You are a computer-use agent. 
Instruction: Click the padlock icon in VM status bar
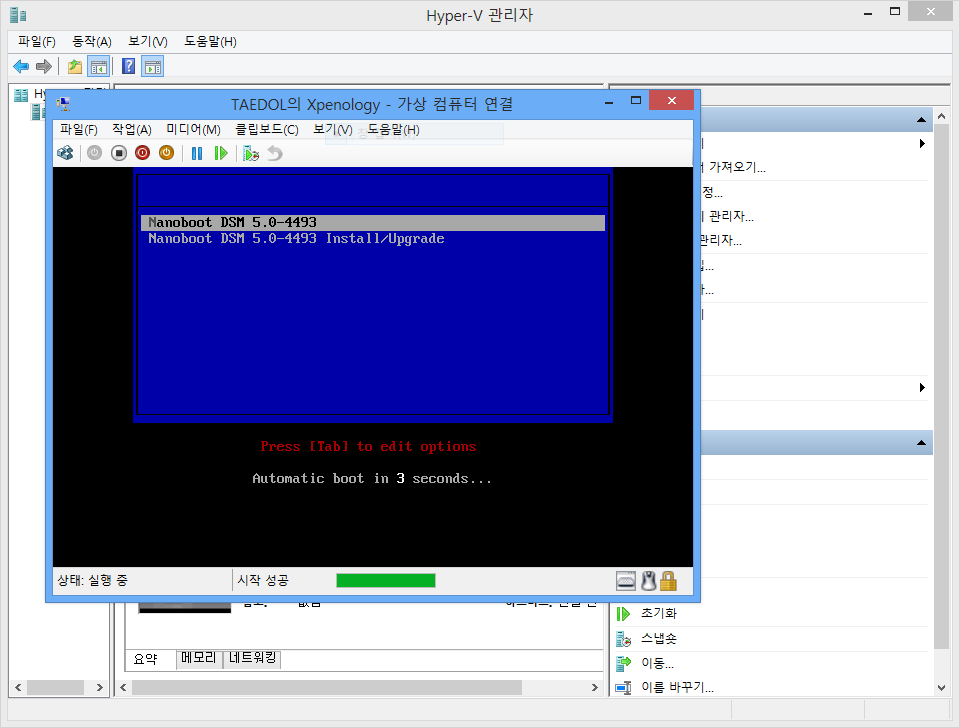click(669, 580)
